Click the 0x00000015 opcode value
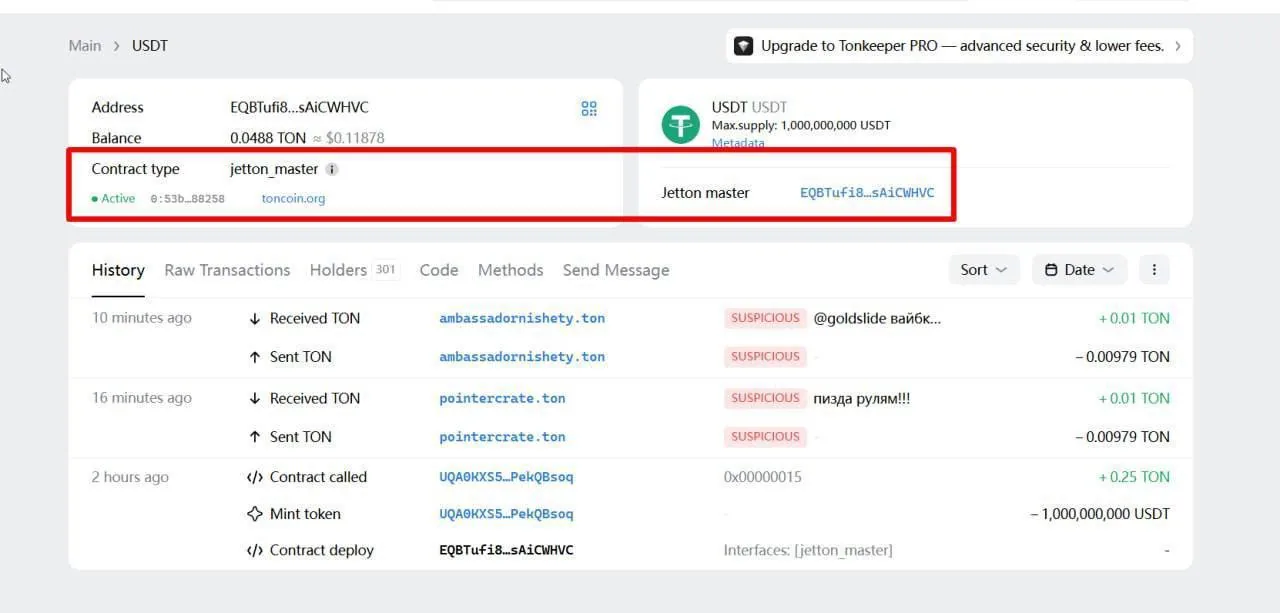This screenshot has width=1280, height=613. (x=763, y=477)
